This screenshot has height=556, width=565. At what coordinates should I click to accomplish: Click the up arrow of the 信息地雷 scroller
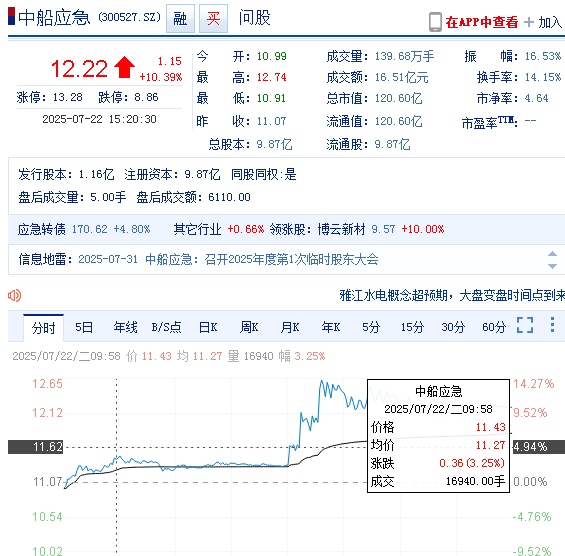click(x=552, y=254)
